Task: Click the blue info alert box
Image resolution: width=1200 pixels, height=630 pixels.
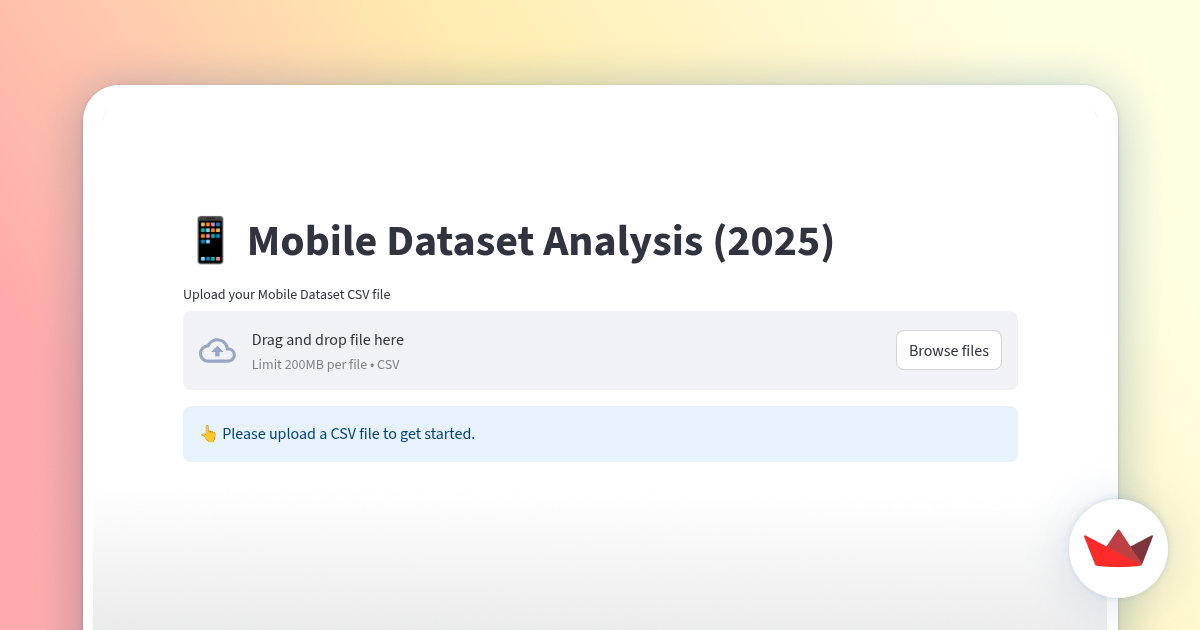Action: coord(600,434)
